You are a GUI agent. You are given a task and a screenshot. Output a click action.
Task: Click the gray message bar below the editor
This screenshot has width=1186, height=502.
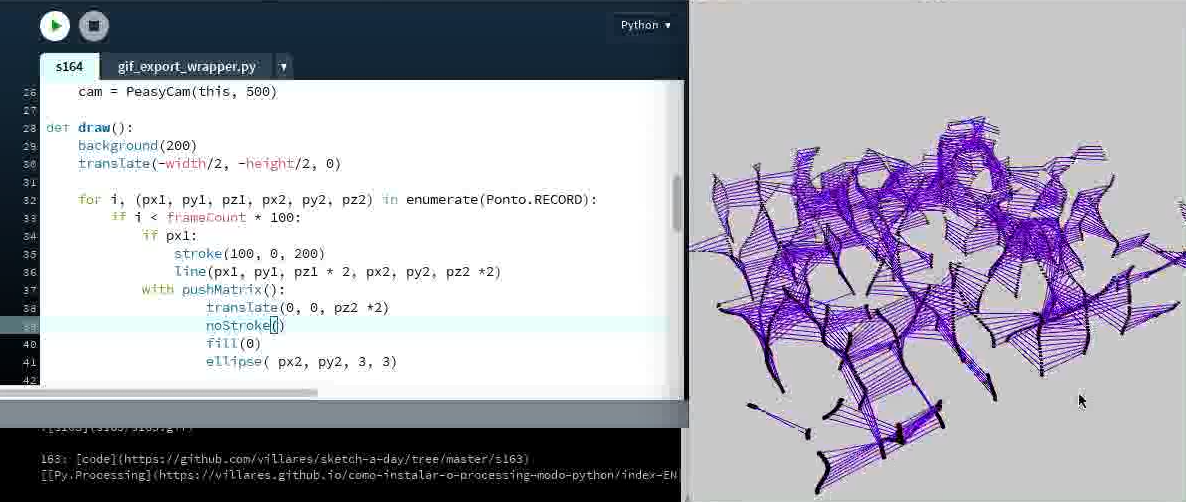pyautogui.click(x=340, y=413)
